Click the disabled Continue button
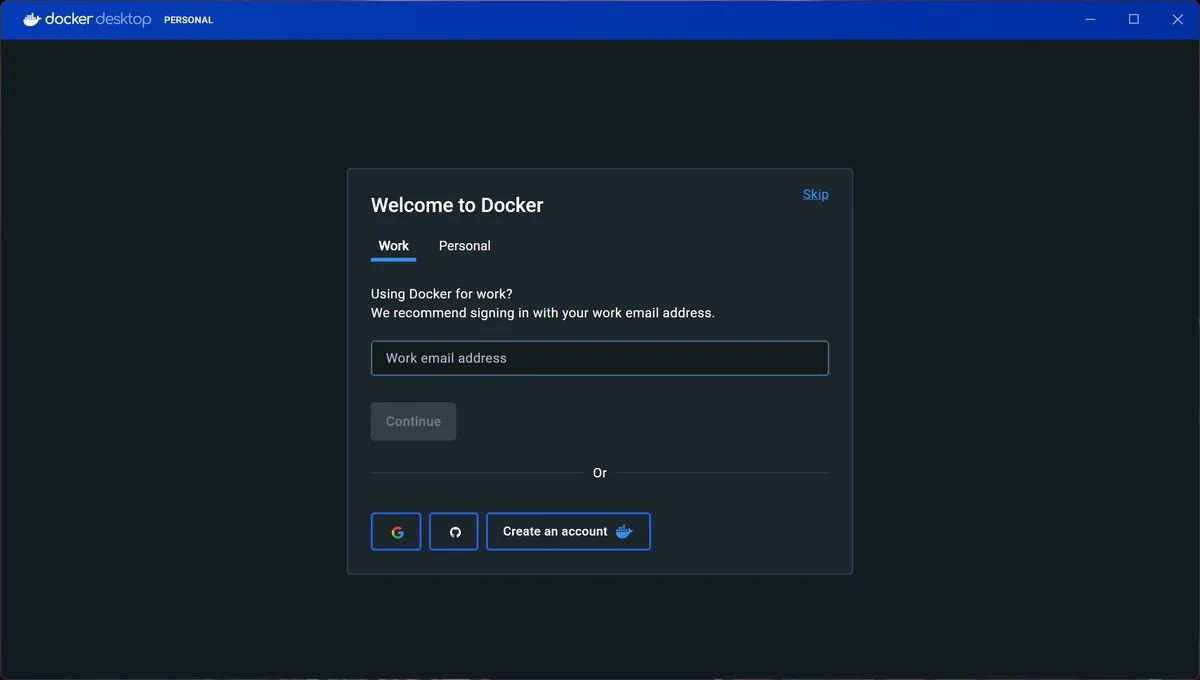 413,421
